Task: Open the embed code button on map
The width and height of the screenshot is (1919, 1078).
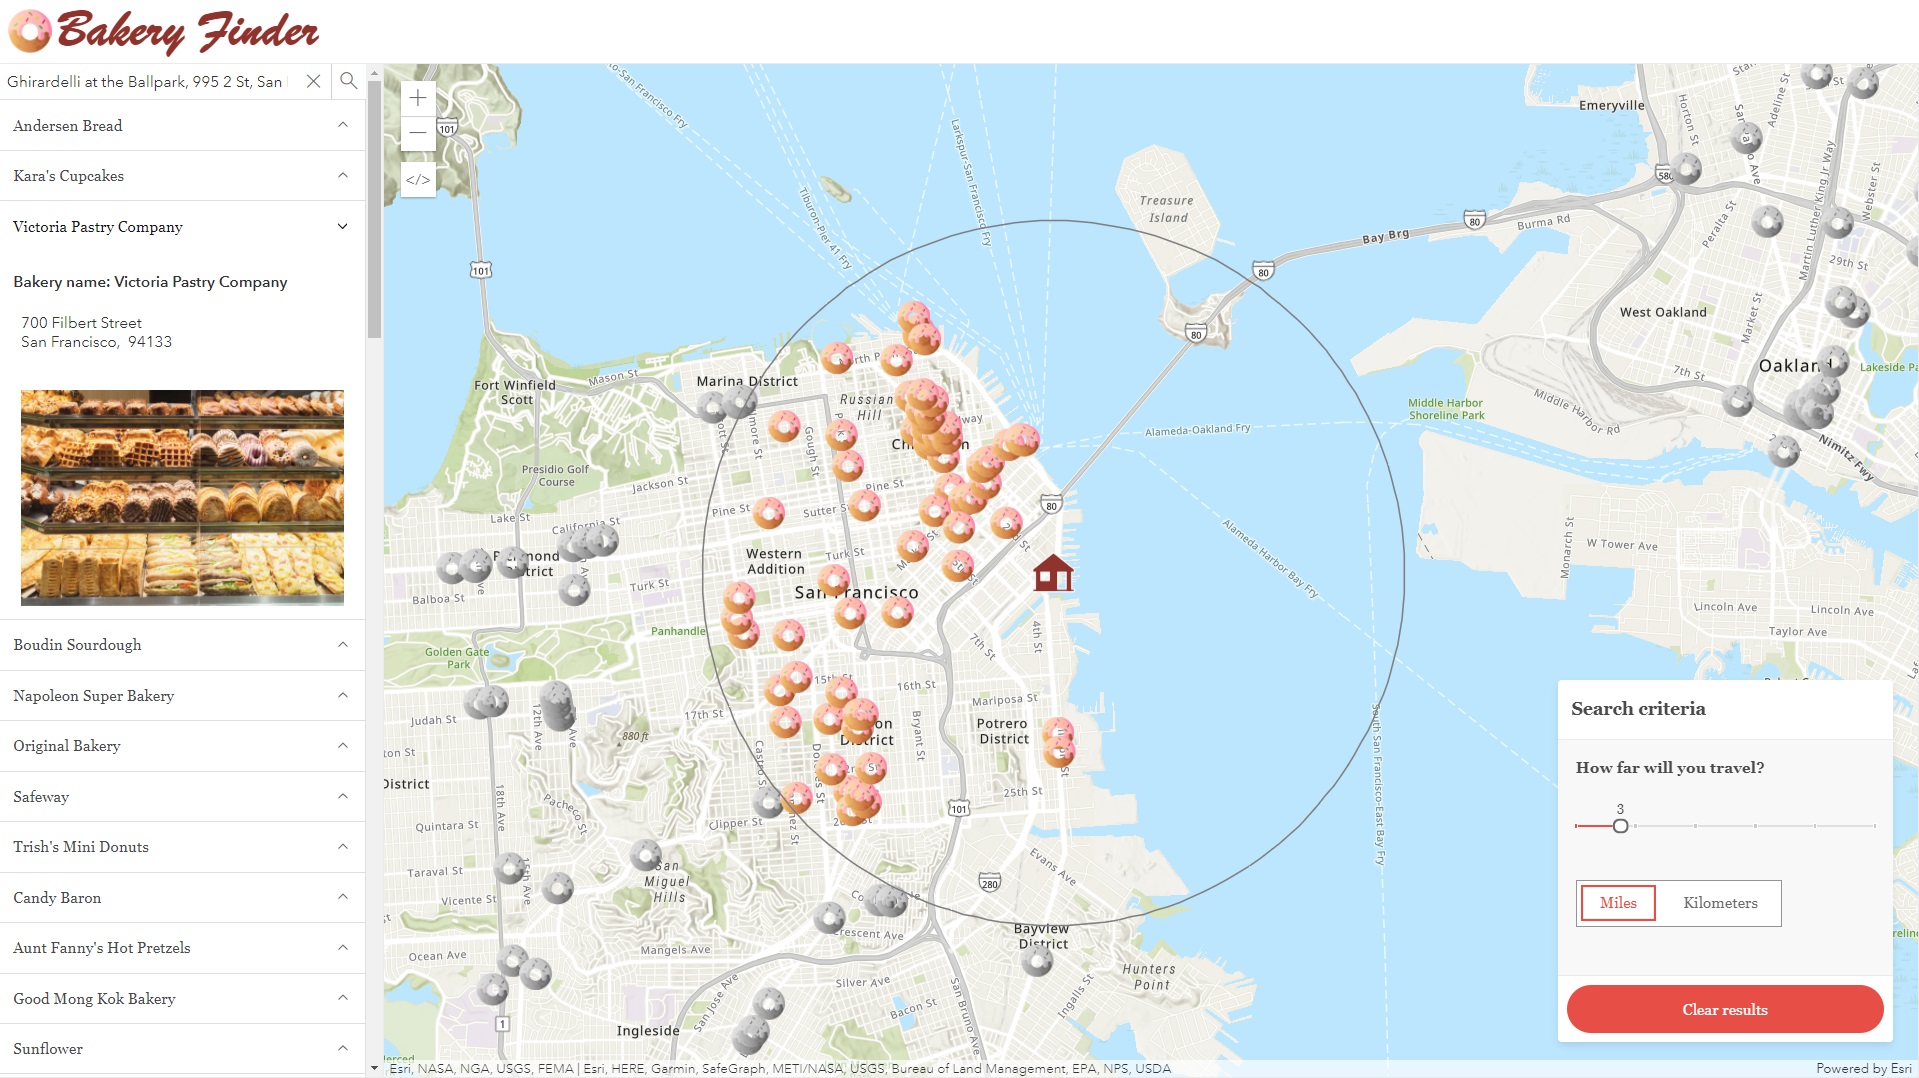Action: (x=418, y=180)
